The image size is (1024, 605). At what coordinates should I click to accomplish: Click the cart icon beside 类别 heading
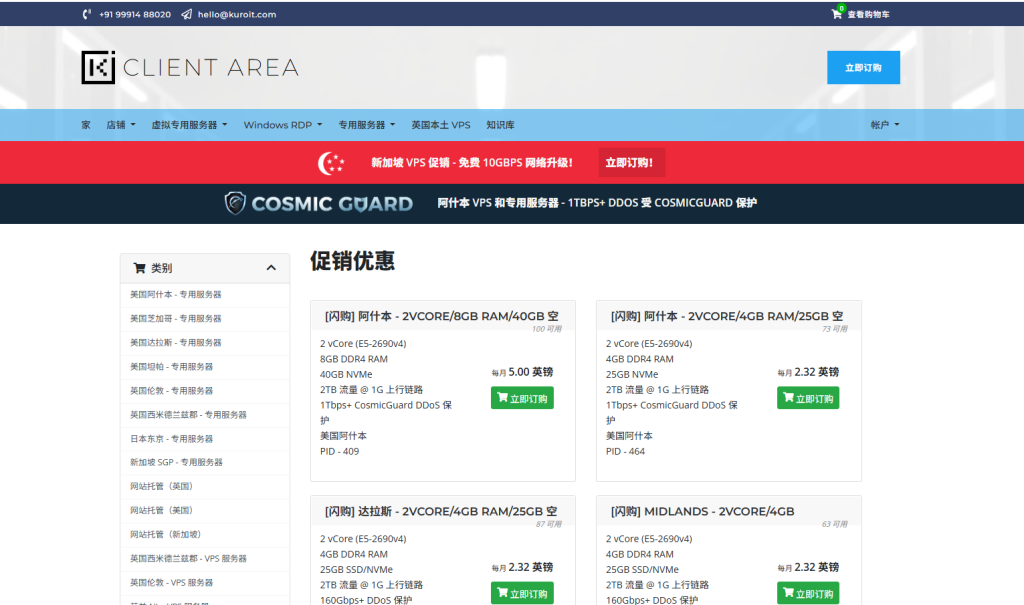click(139, 268)
